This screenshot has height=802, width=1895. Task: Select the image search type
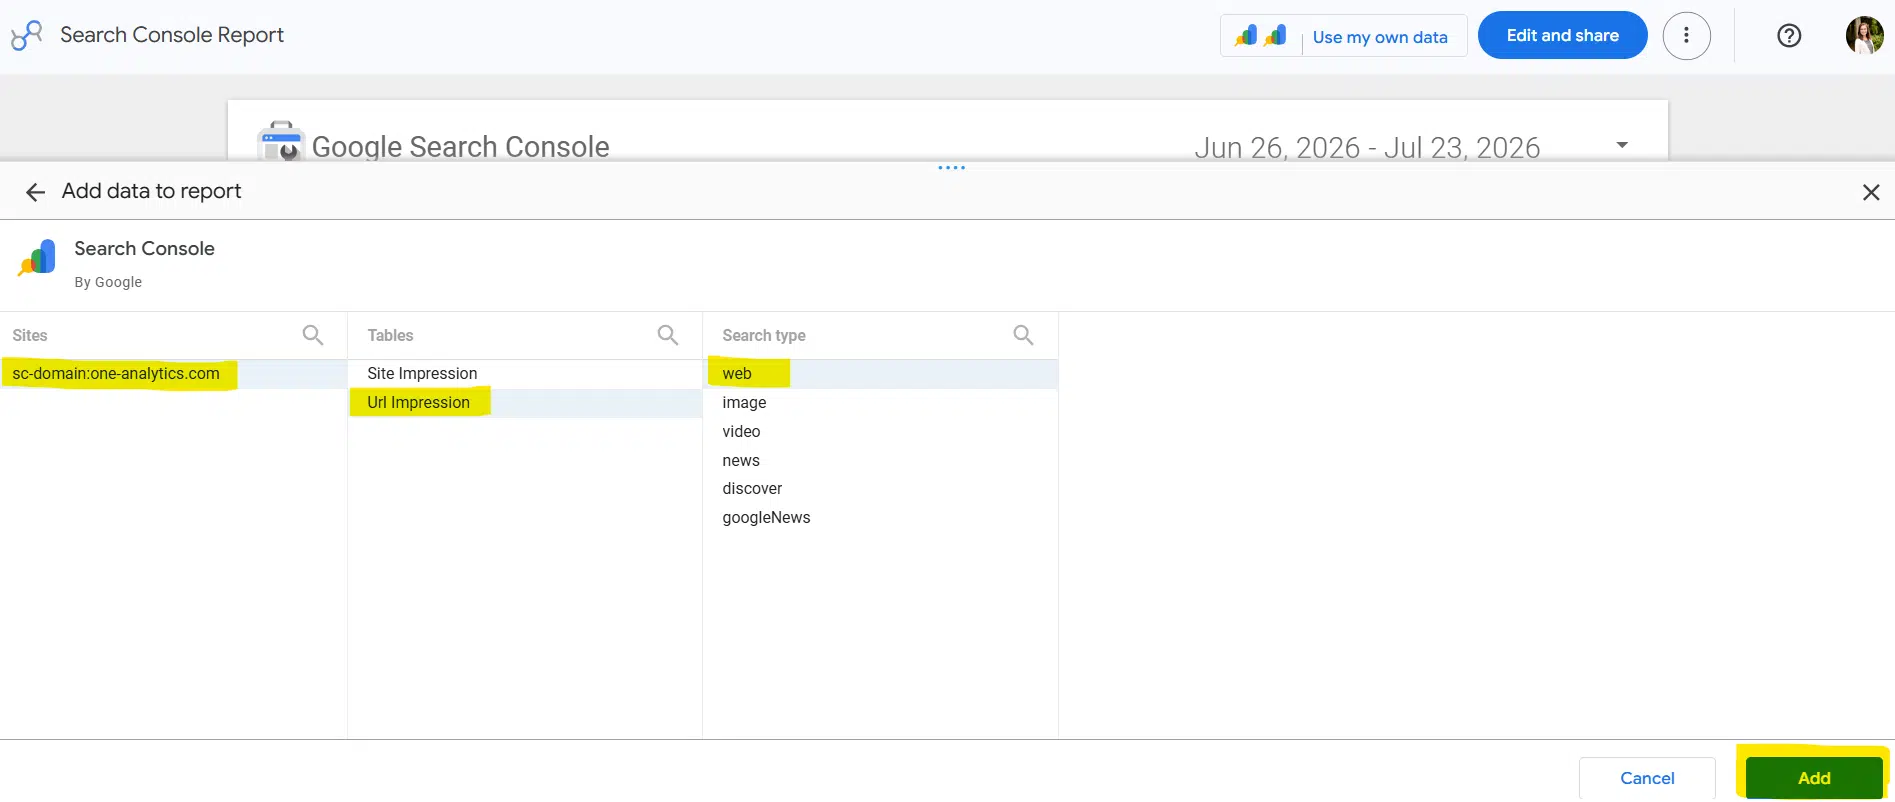[880, 403]
